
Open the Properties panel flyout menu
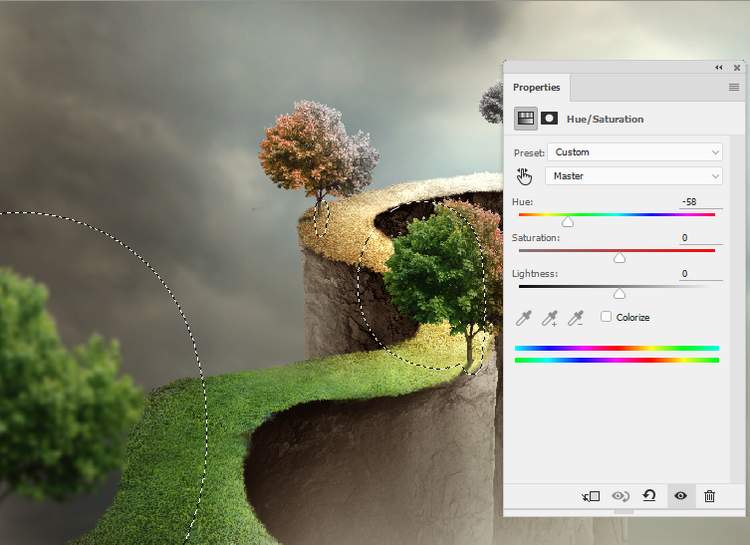[734, 87]
